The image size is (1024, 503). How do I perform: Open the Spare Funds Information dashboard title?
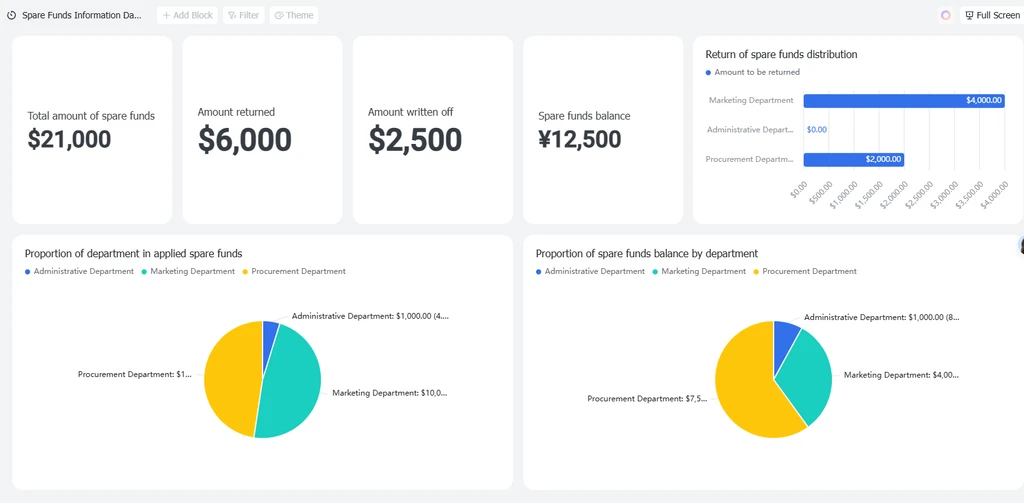click(x=82, y=15)
